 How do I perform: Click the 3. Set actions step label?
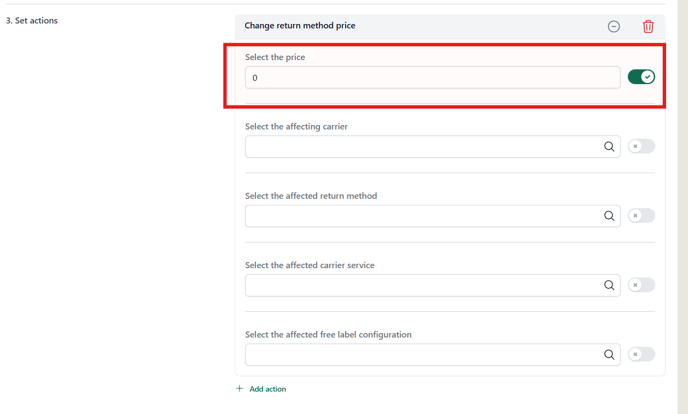click(x=32, y=21)
